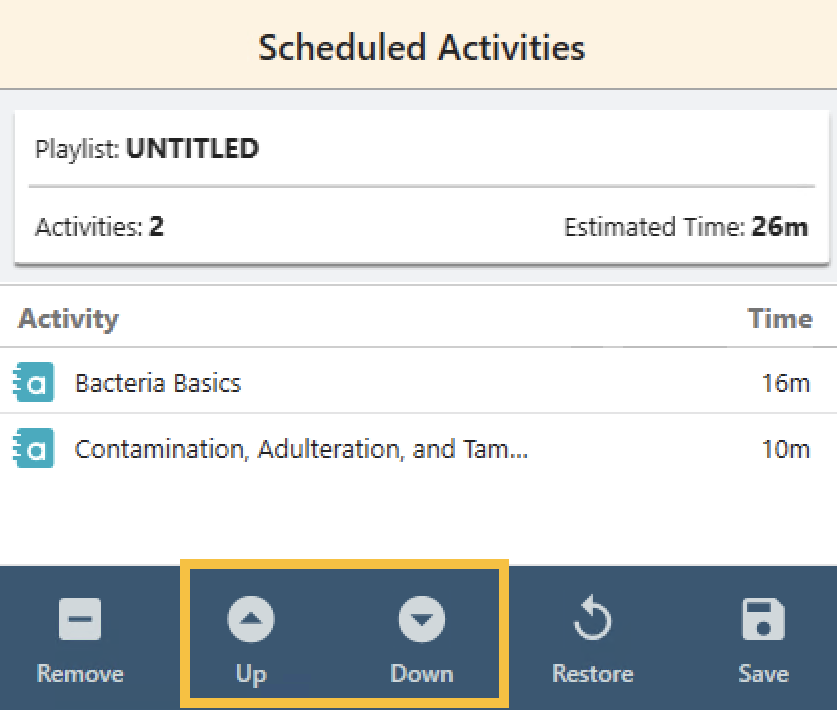The width and height of the screenshot is (837, 710).
Task: Click the floppy disk Save icon
Action: [763, 618]
